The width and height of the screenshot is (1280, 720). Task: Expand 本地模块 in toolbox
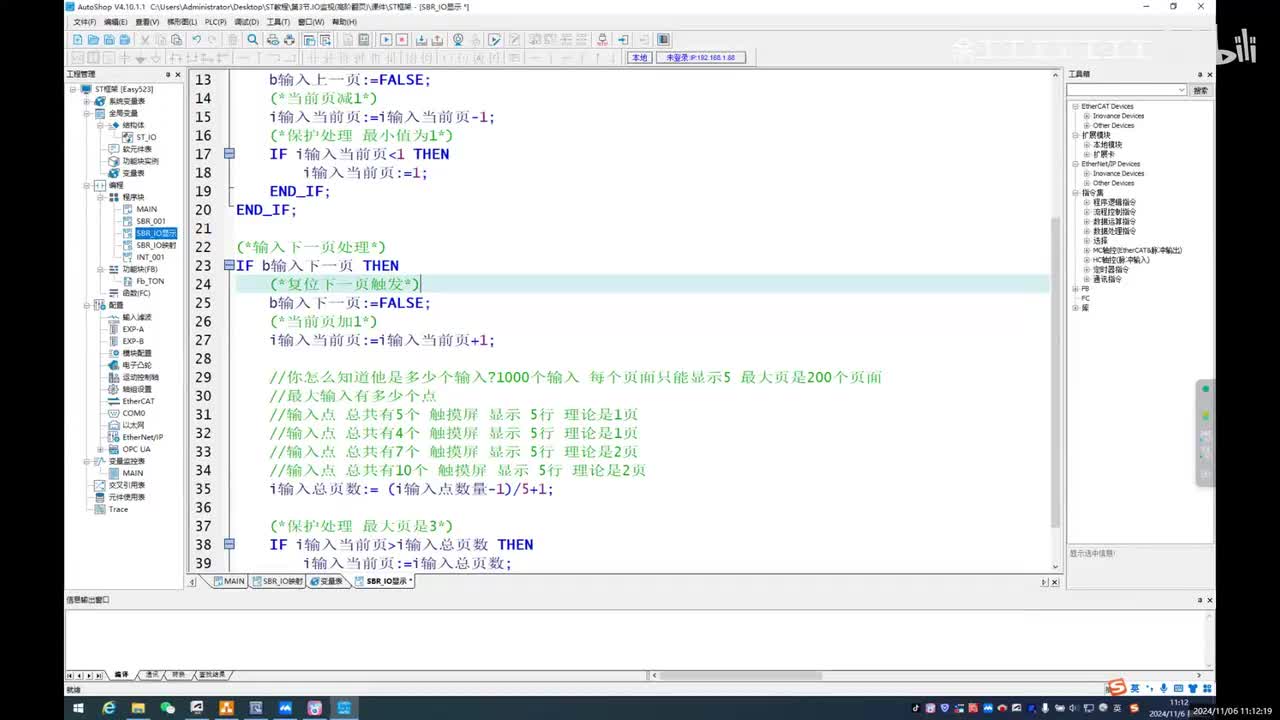click(1086, 145)
